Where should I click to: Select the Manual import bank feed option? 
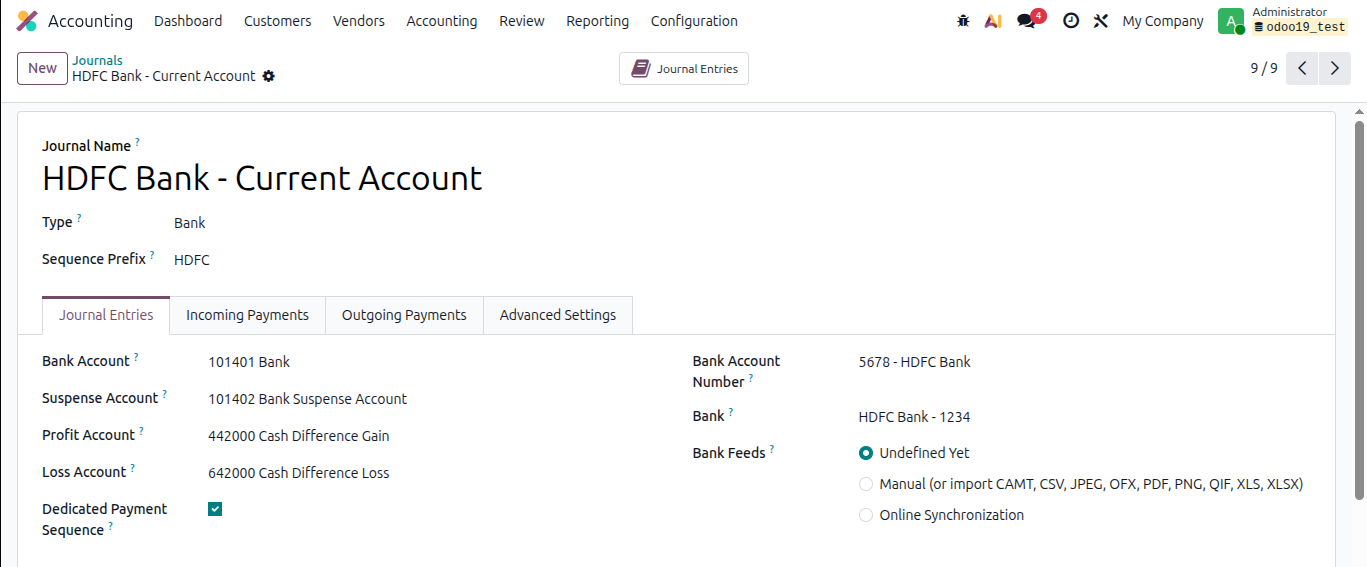pos(866,484)
